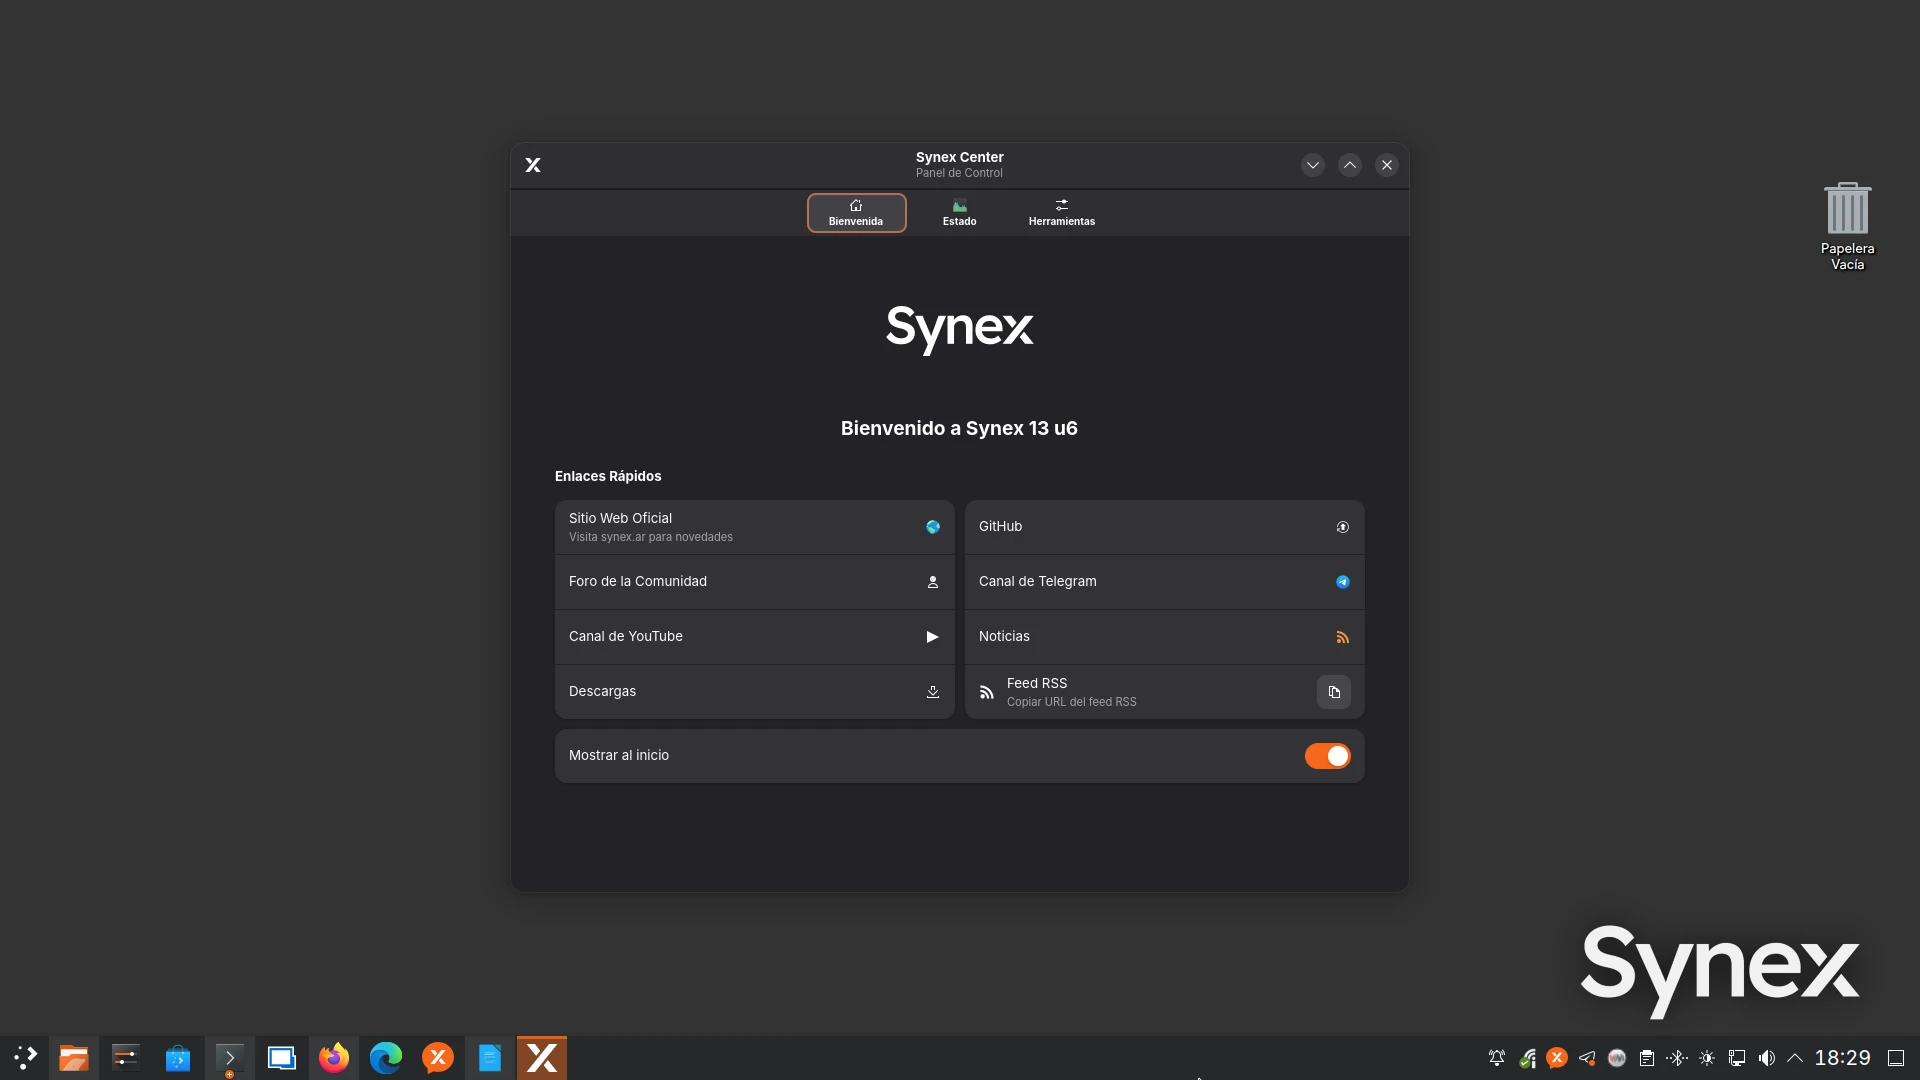Click the Synex X logo in titlebar

533,165
